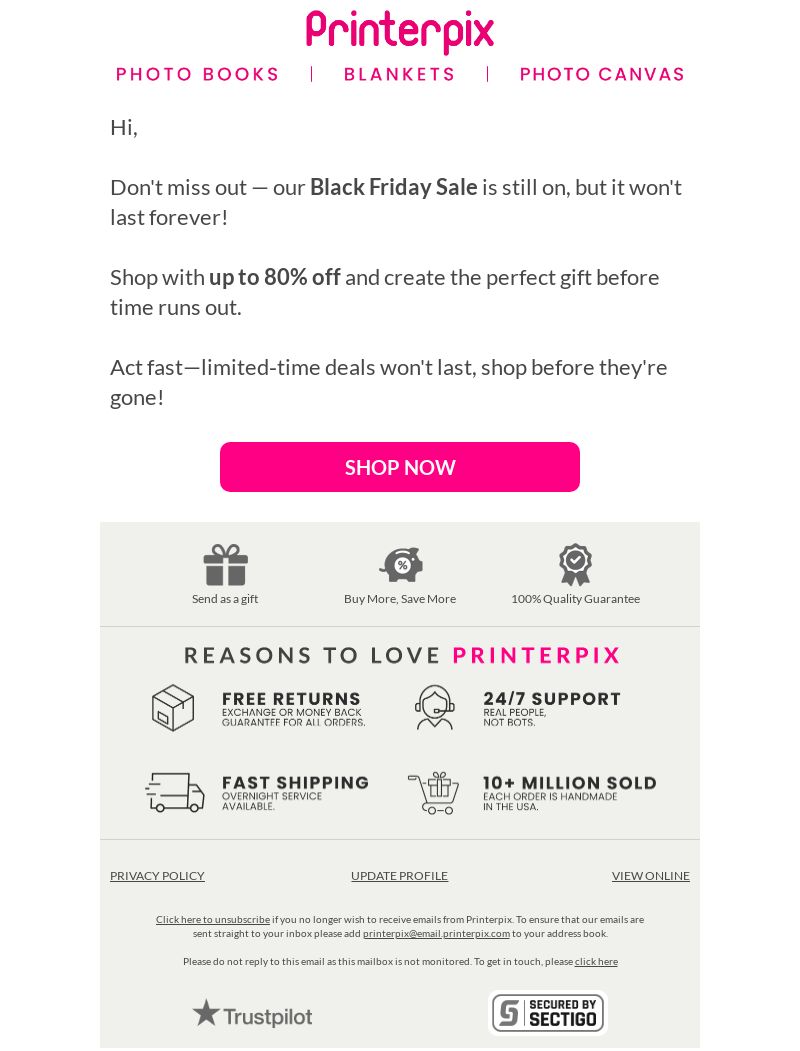Click the 'click here' get in touch link

[x=596, y=962]
